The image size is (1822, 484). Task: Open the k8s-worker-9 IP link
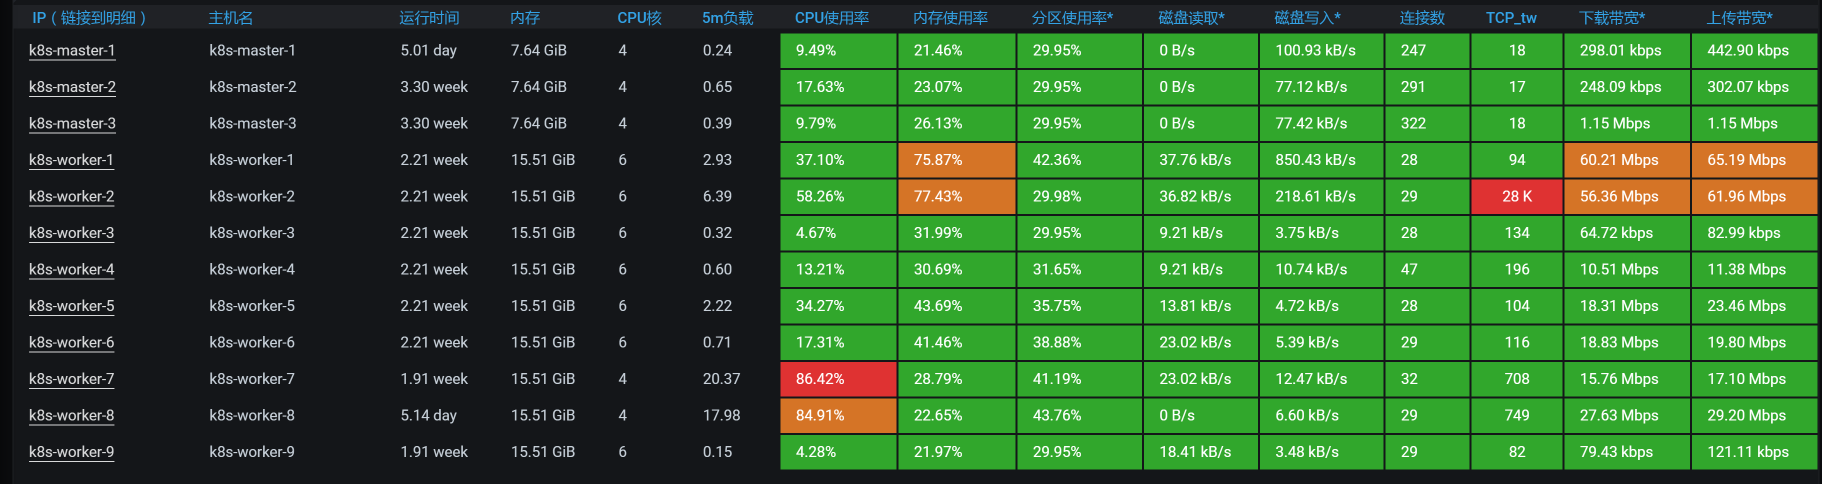point(71,452)
